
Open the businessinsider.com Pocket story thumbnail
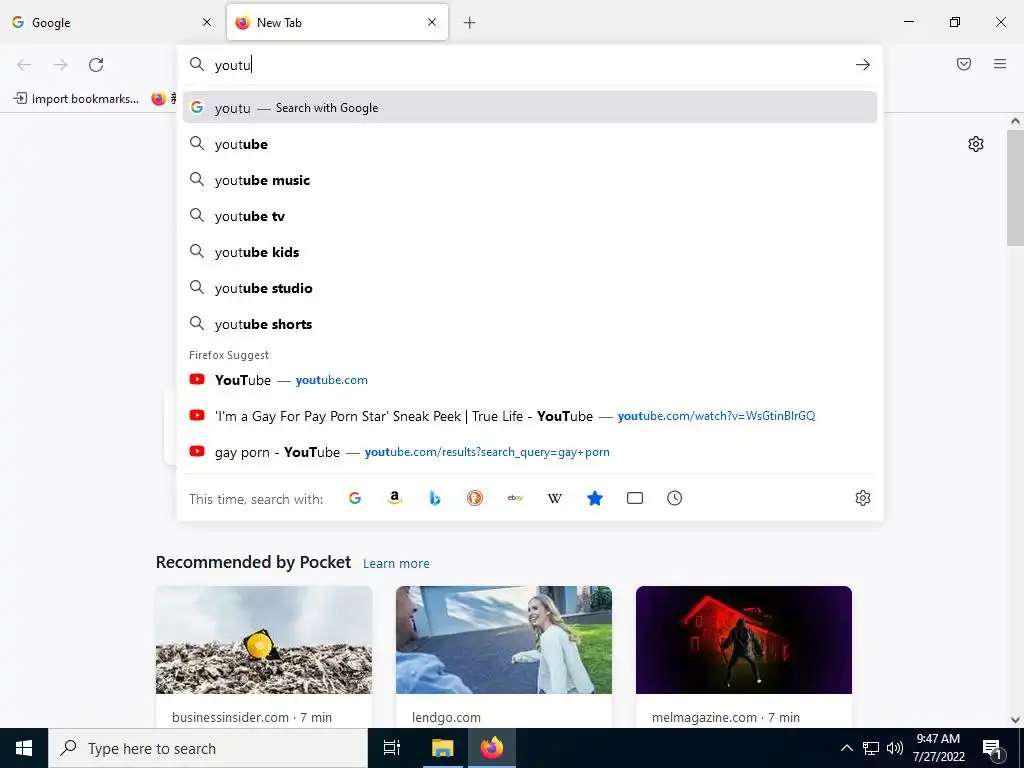point(264,640)
